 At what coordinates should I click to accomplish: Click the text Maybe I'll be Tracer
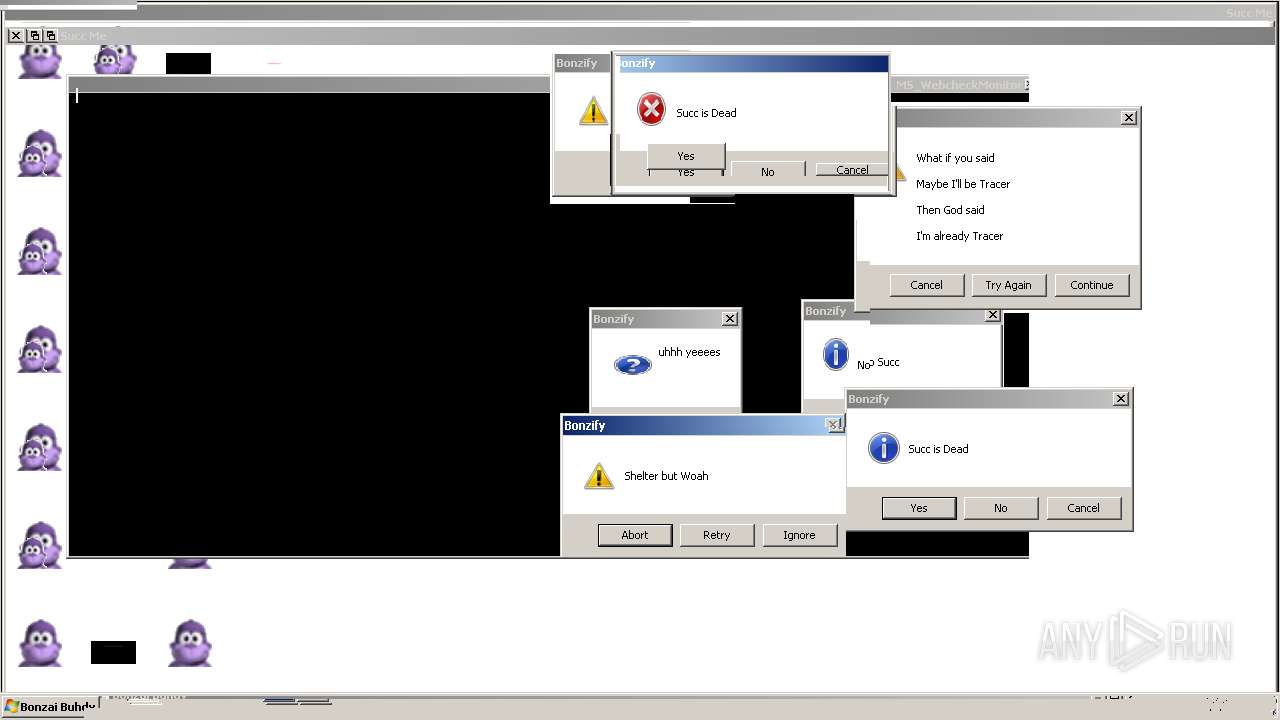click(963, 184)
